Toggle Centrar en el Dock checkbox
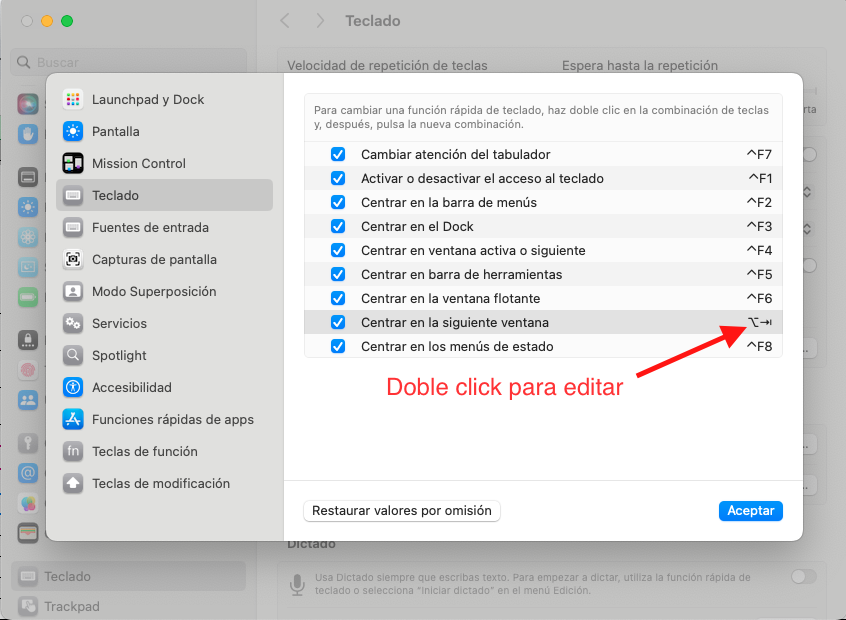Image resolution: width=846 pixels, height=620 pixels. (338, 227)
